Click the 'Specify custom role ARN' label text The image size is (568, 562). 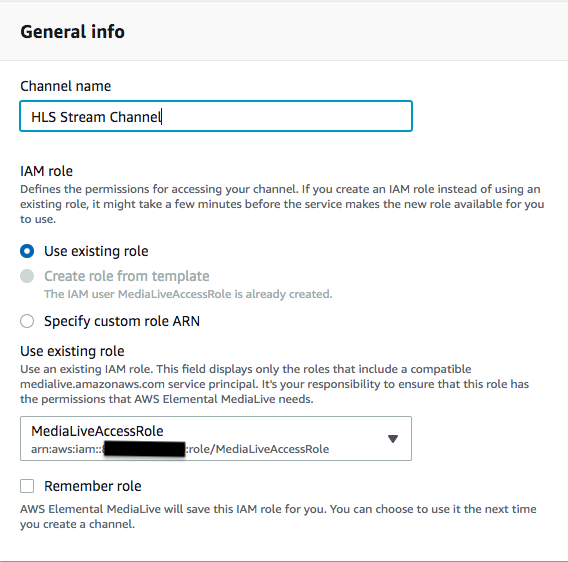click(x=122, y=321)
